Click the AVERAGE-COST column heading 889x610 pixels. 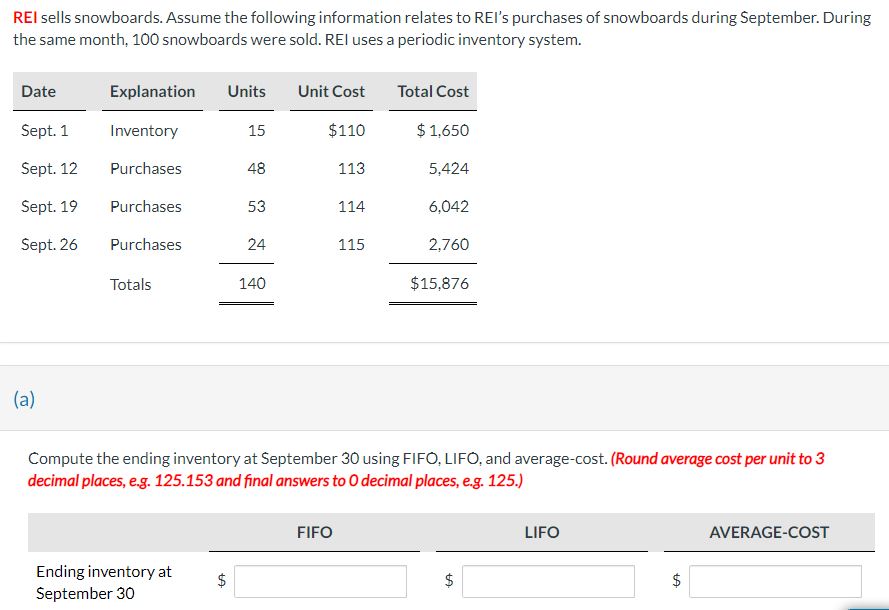769,532
